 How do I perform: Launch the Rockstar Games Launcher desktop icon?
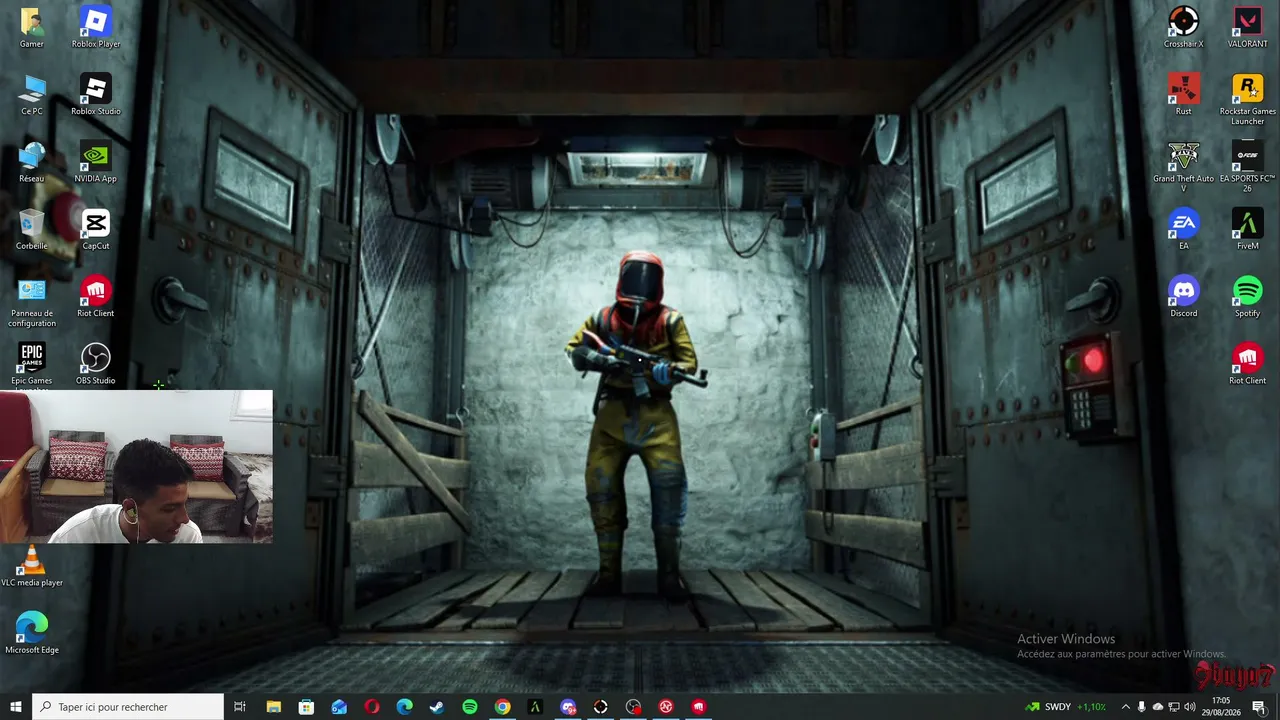[1248, 100]
